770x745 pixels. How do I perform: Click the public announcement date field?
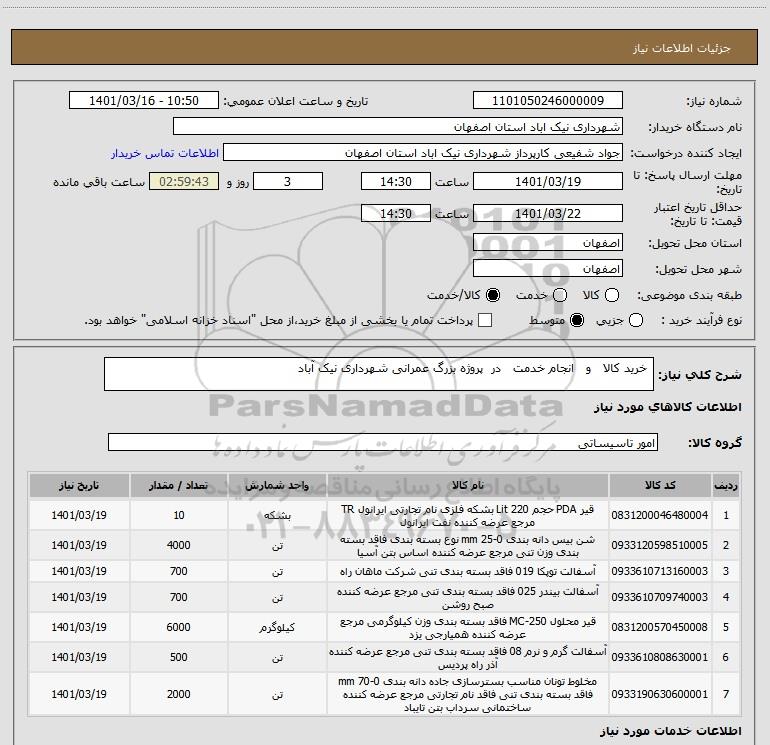(x=144, y=101)
